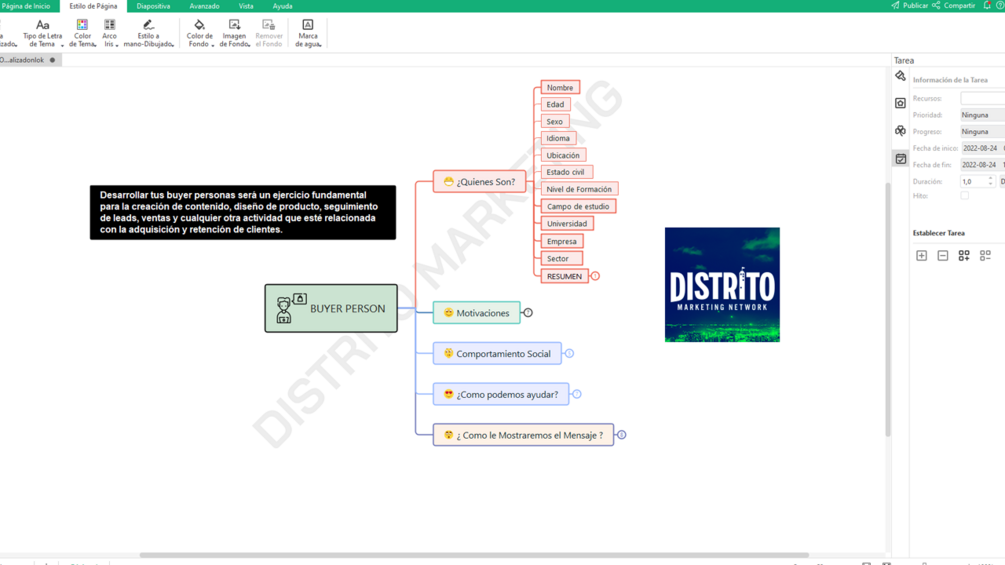Viewport: 1005px width, 565px height.
Task: Click the grid minus task icon
Action: point(985,256)
